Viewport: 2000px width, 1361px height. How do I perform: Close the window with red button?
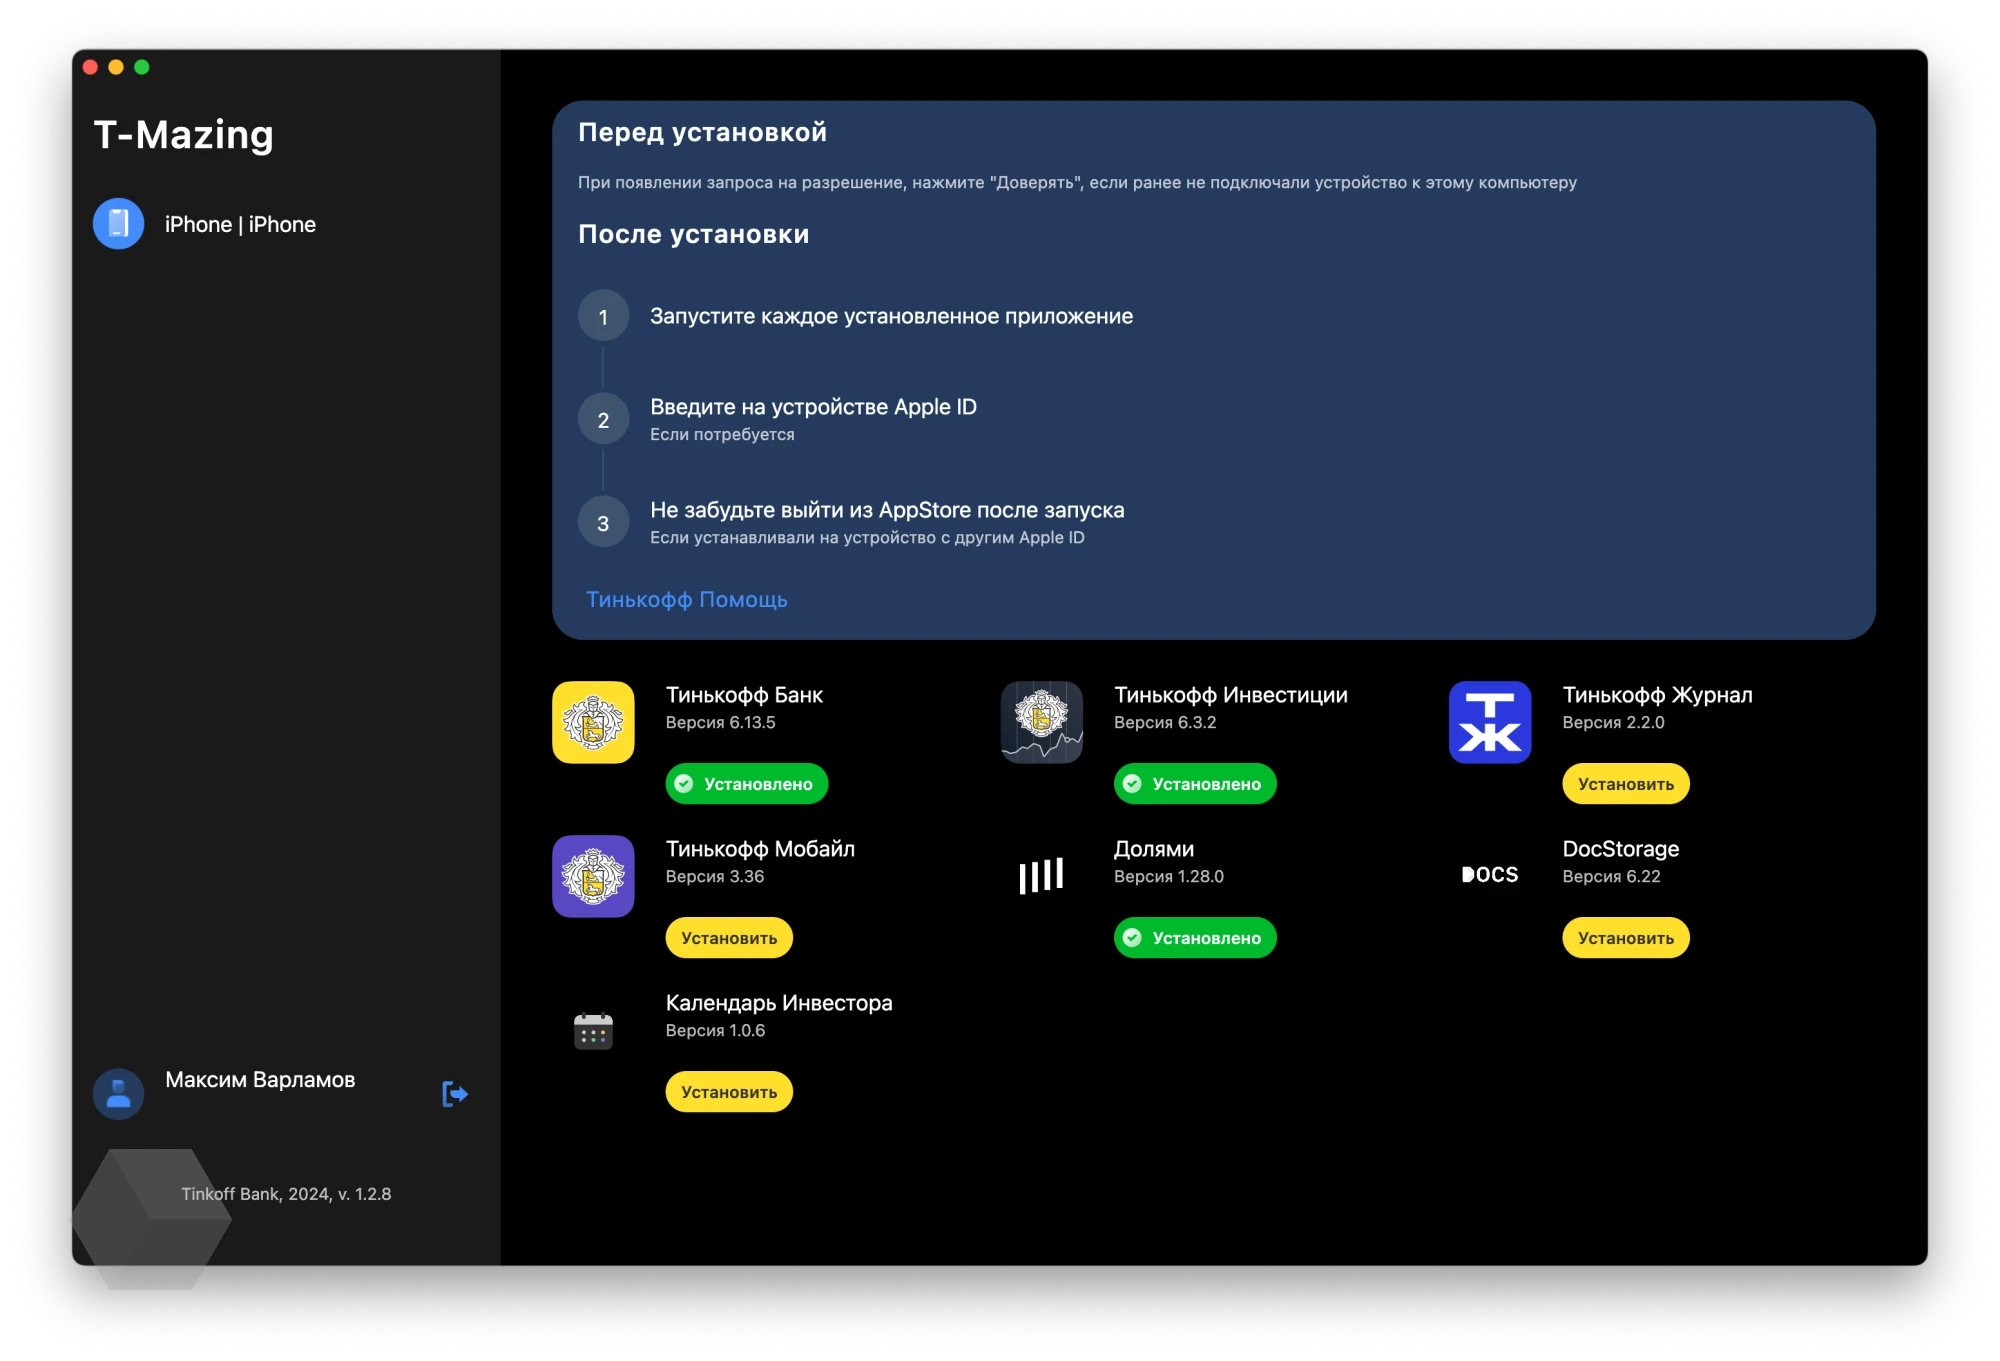(x=90, y=67)
